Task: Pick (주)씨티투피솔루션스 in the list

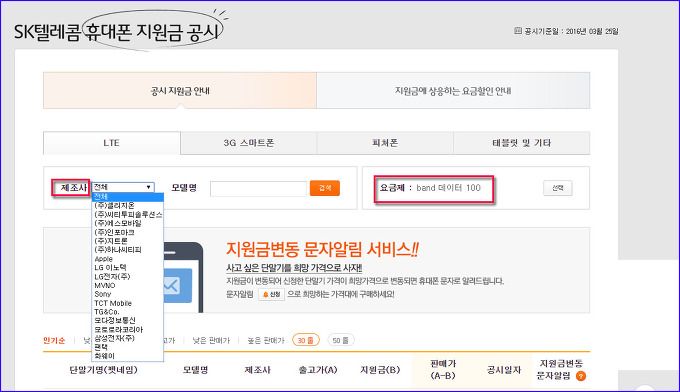Action: [x=128, y=214]
